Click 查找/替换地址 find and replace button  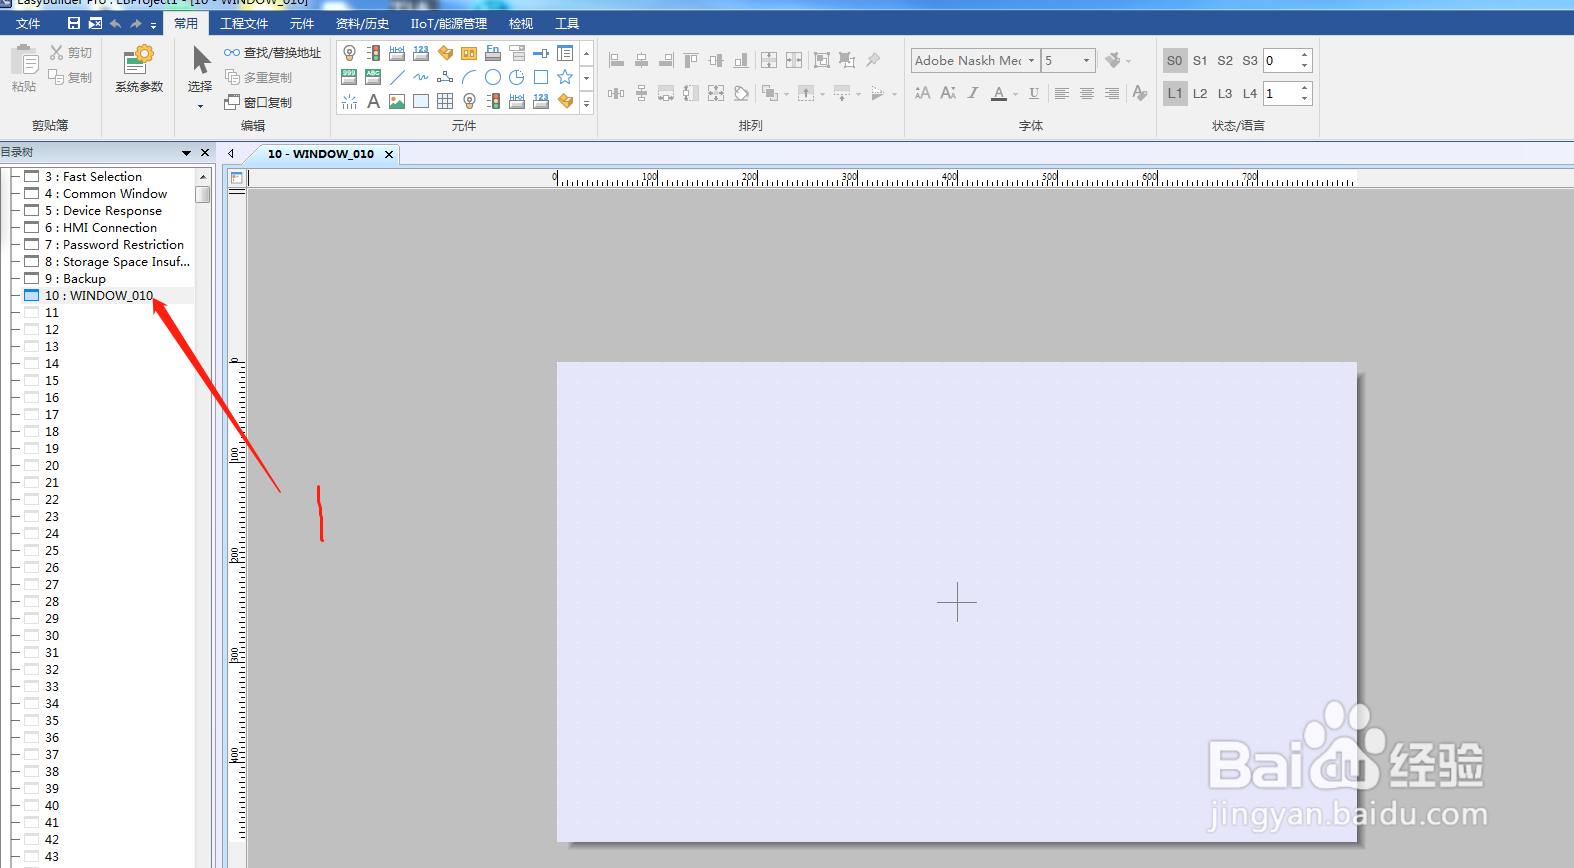(x=273, y=53)
